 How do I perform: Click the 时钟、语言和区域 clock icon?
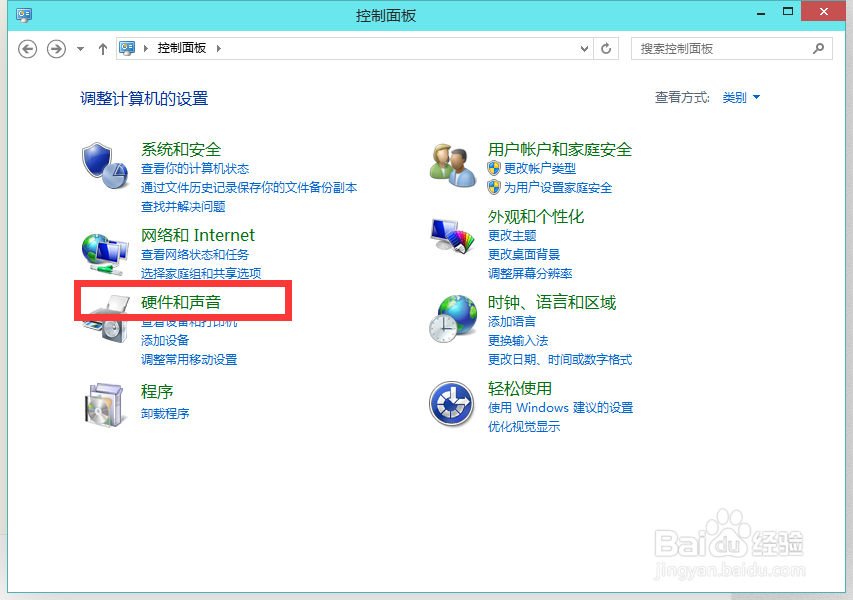pos(452,320)
